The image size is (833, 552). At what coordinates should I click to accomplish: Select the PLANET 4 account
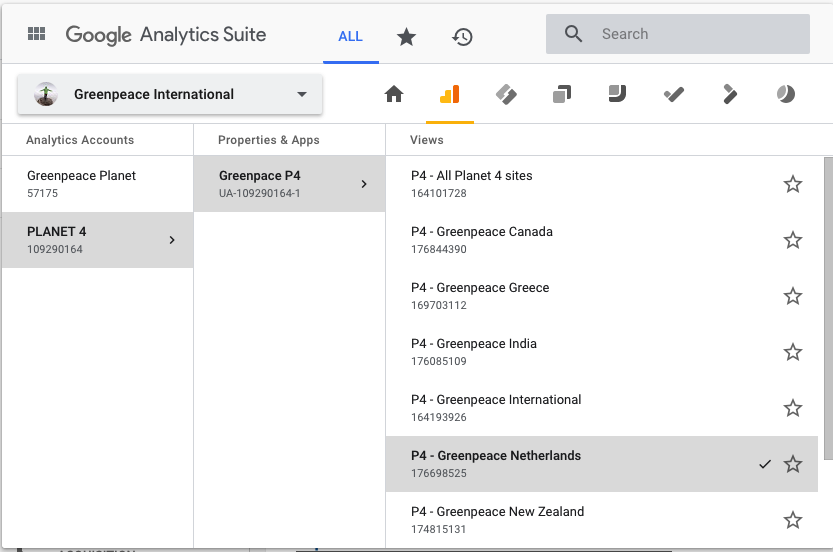[98, 240]
